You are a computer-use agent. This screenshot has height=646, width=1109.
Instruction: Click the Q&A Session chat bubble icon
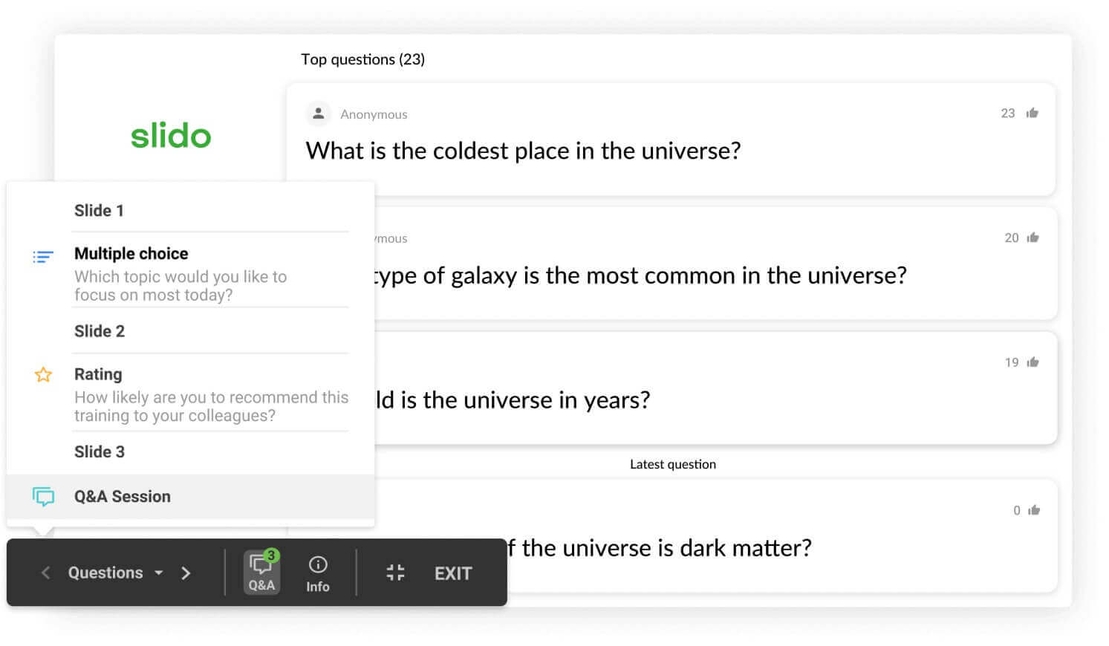(x=43, y=496)
